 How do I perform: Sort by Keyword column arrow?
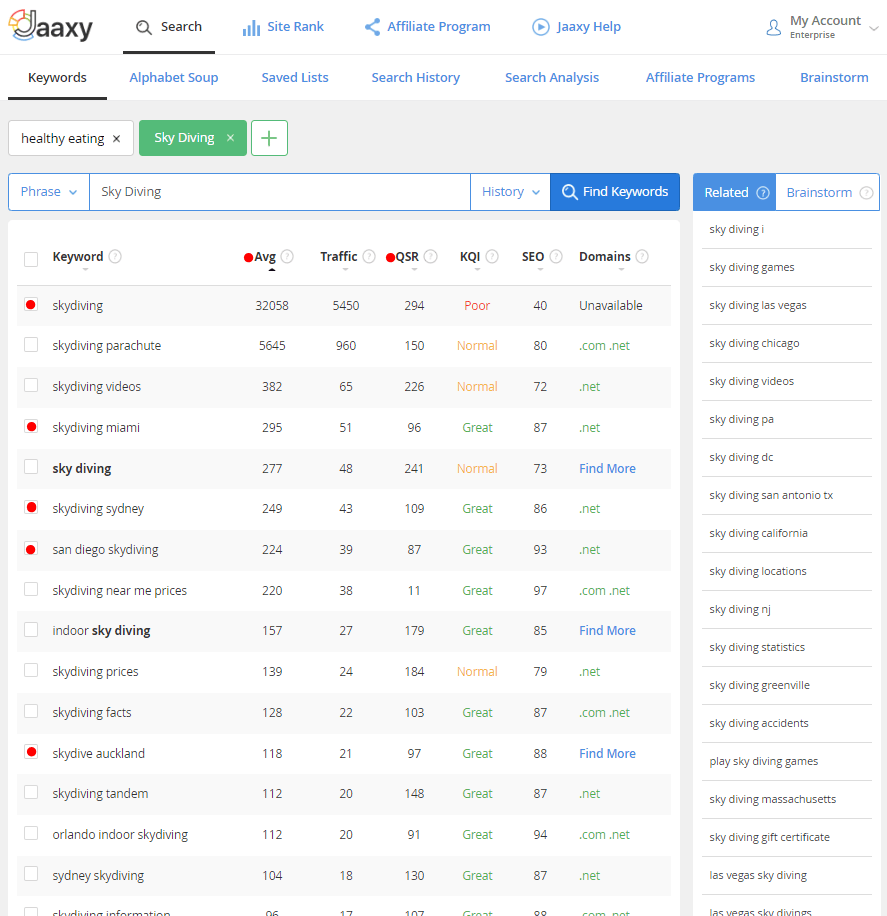tap(85, 269)
